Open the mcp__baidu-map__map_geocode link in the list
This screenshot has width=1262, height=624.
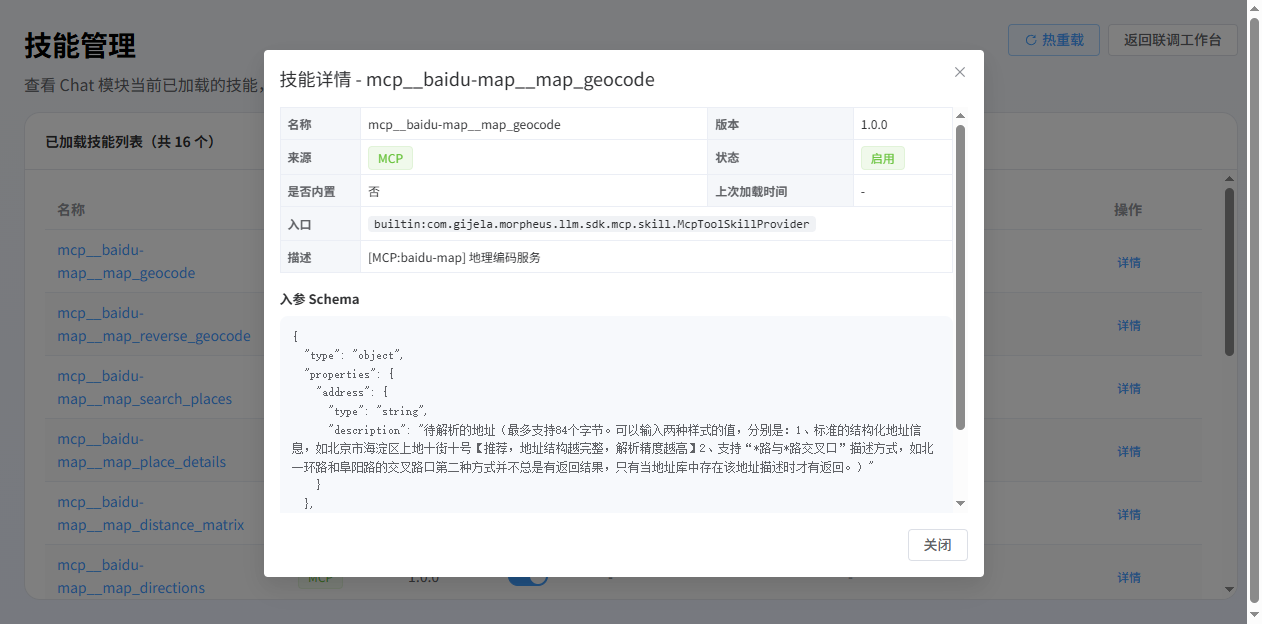coord(126,262)
